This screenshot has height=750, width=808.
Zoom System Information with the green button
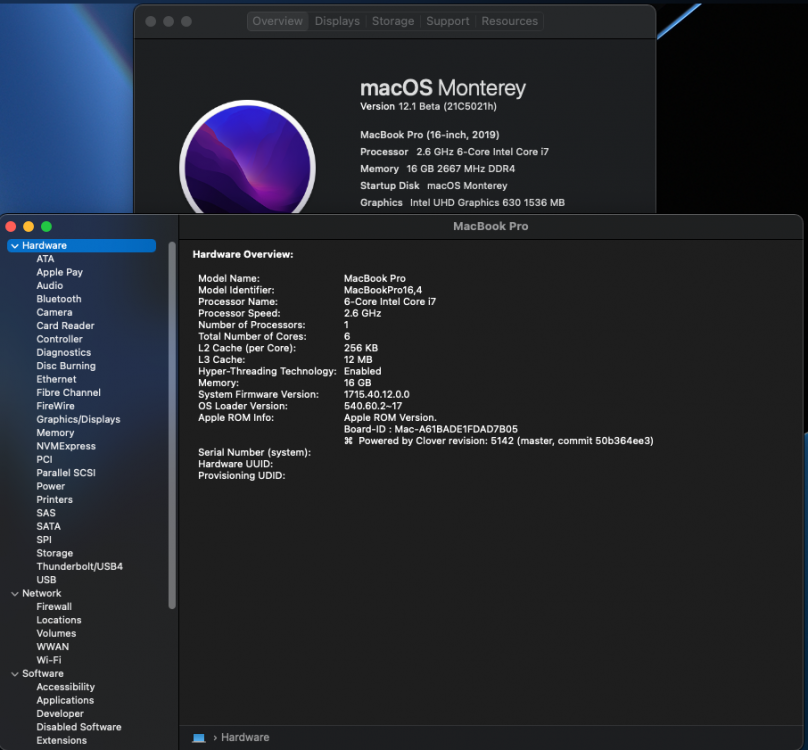(x=46, y=227)
